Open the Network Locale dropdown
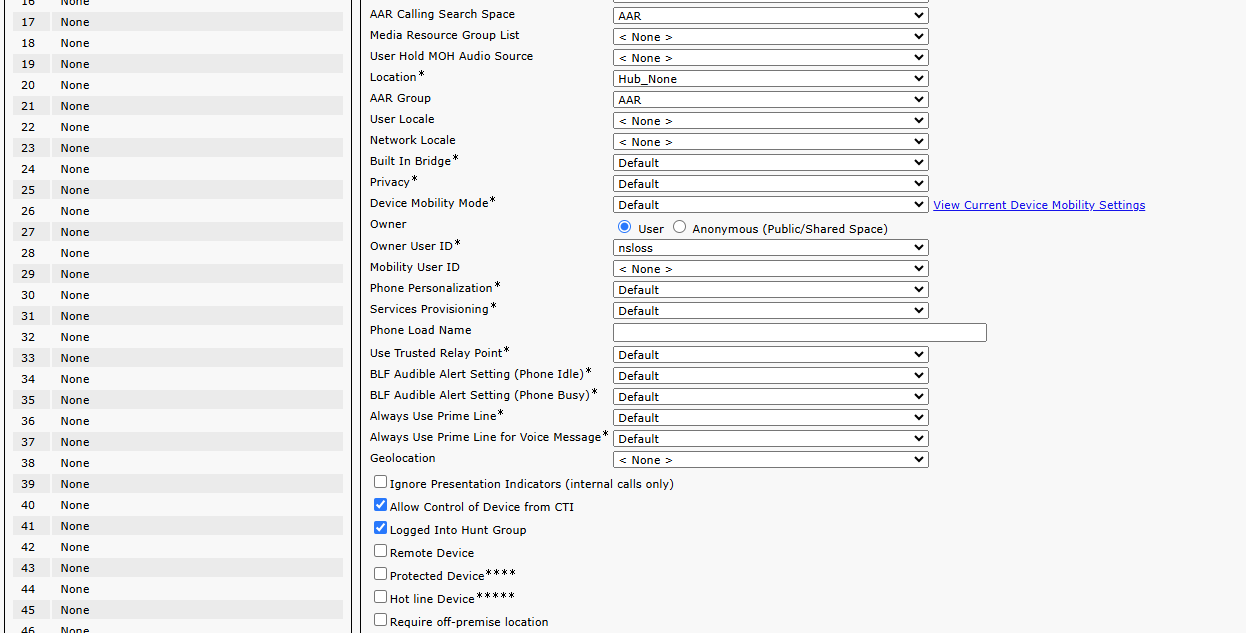Image resolution: width=1246 pixels, height=633 pixels. (x=770, y=141)
